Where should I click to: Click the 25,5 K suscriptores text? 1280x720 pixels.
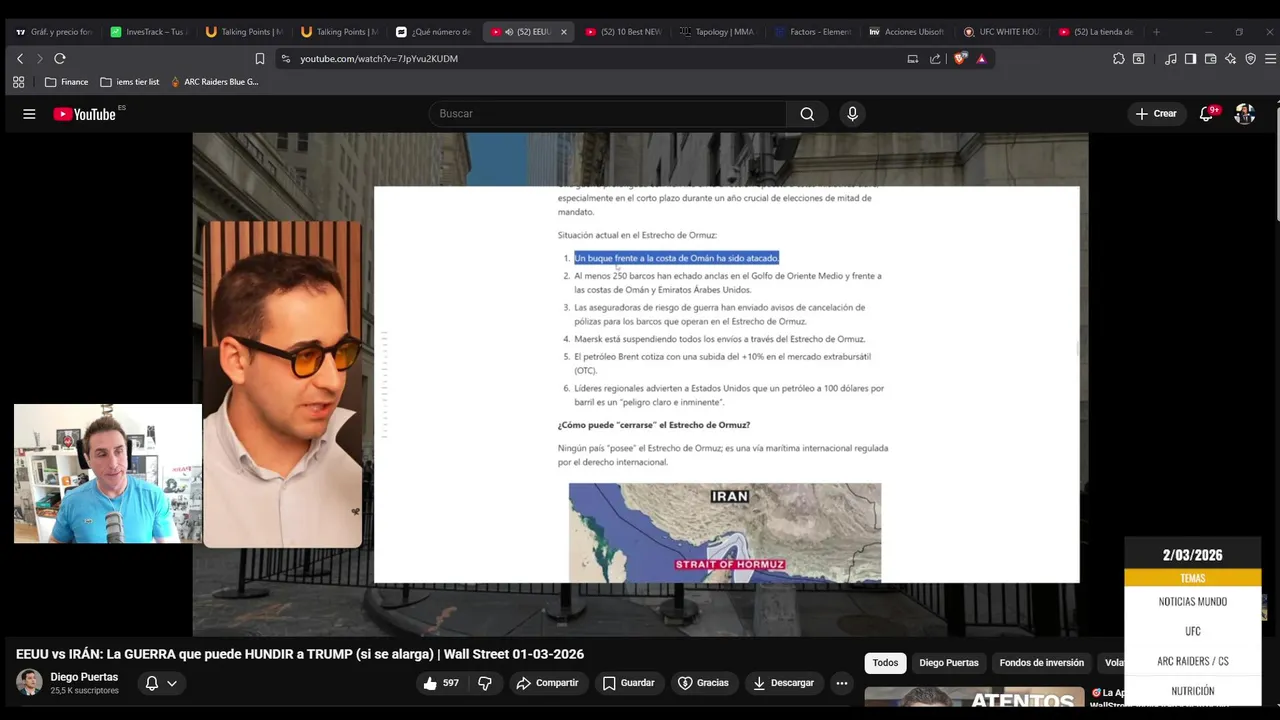(84, 691)
